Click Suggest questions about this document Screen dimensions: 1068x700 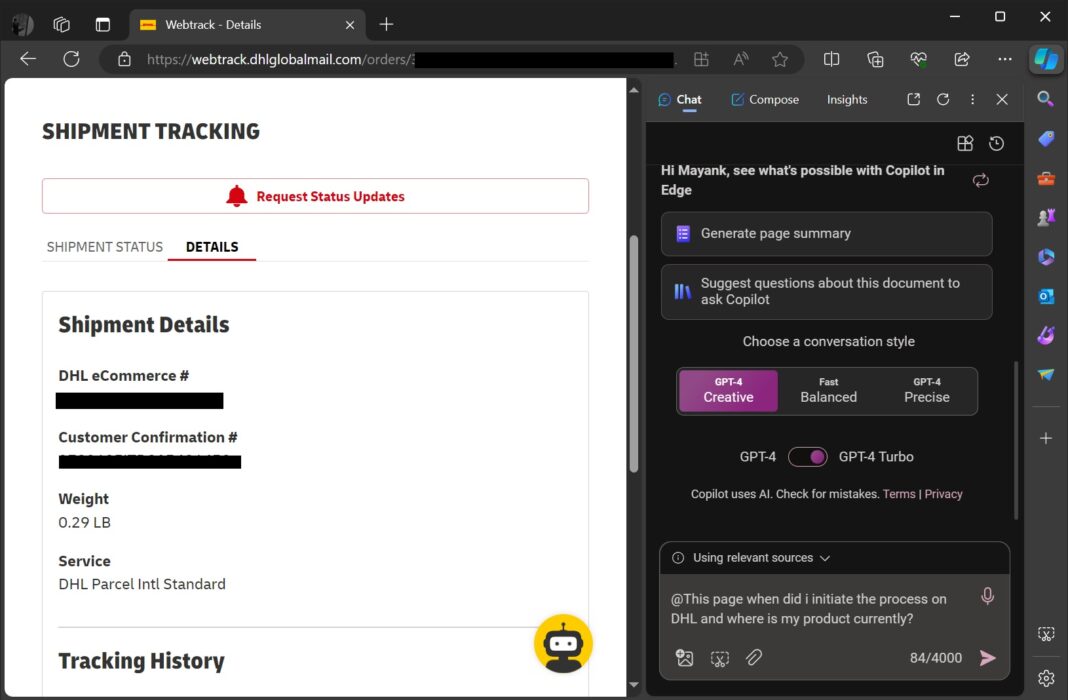click(826, 291)
